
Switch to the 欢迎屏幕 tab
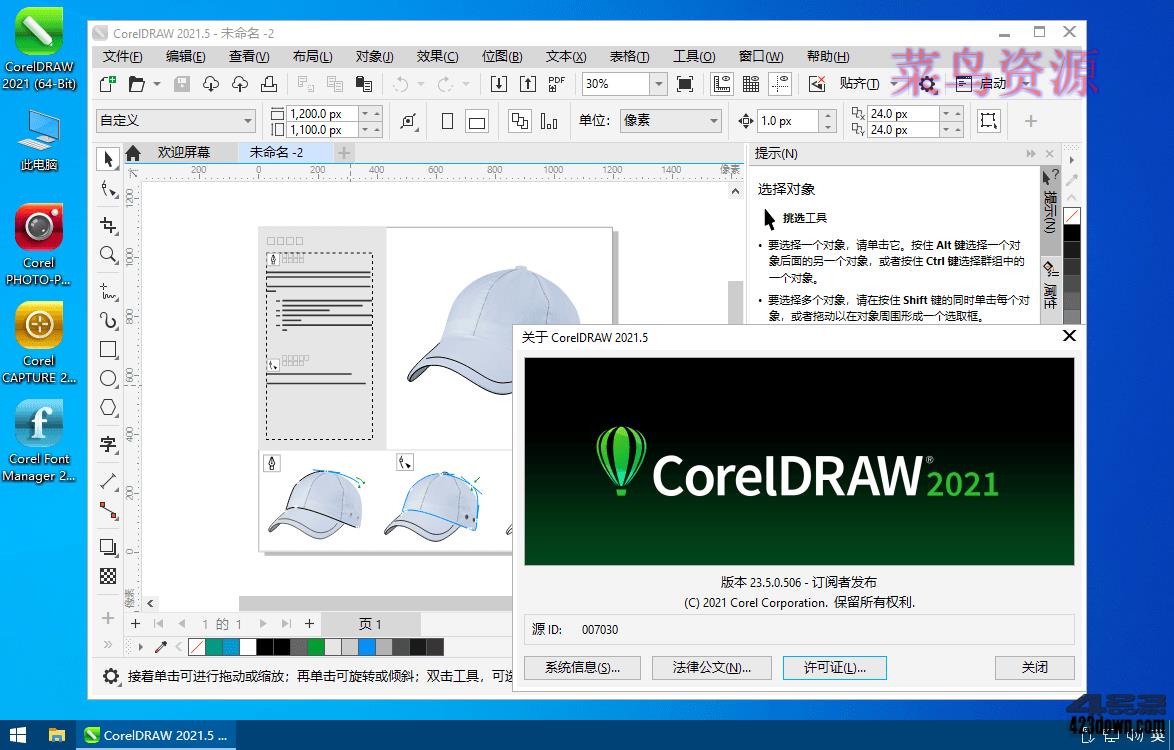[x=183, y=153]
